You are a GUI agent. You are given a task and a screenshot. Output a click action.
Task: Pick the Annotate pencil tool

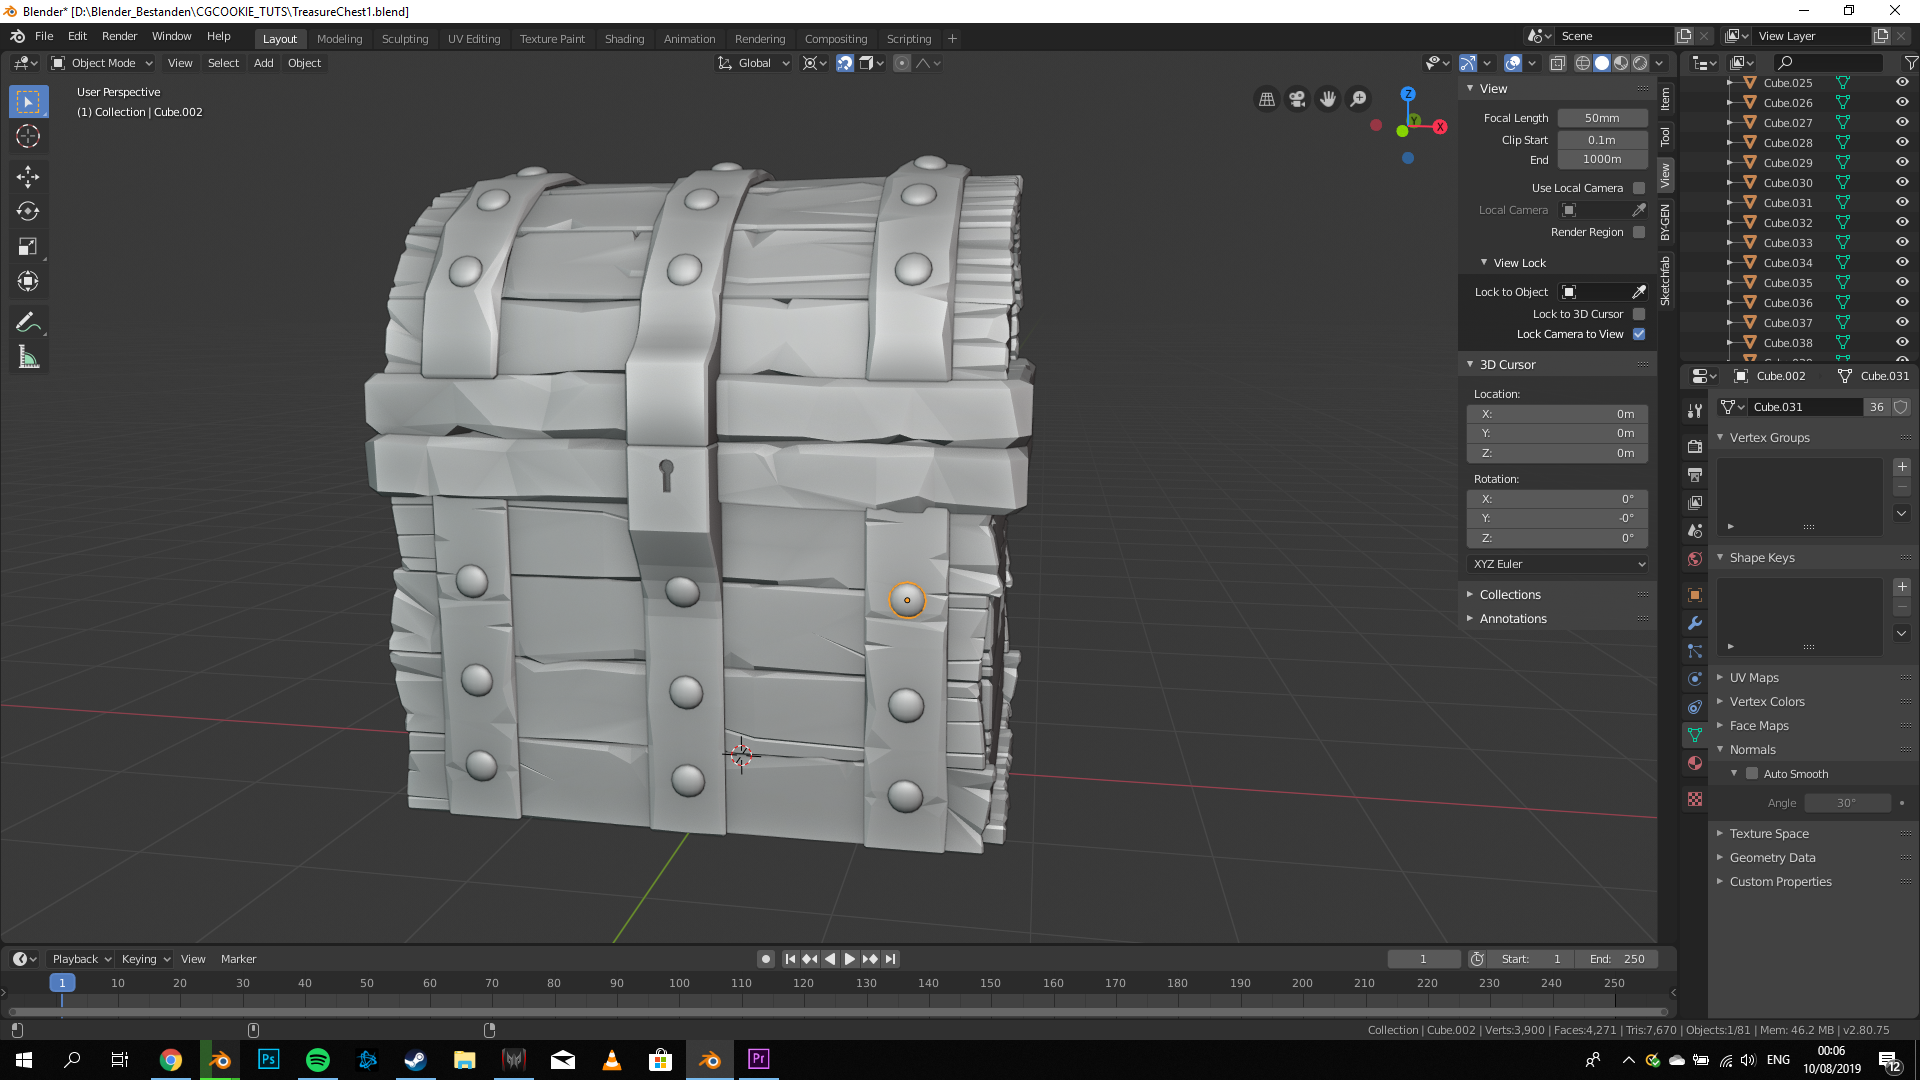[28, 323]
